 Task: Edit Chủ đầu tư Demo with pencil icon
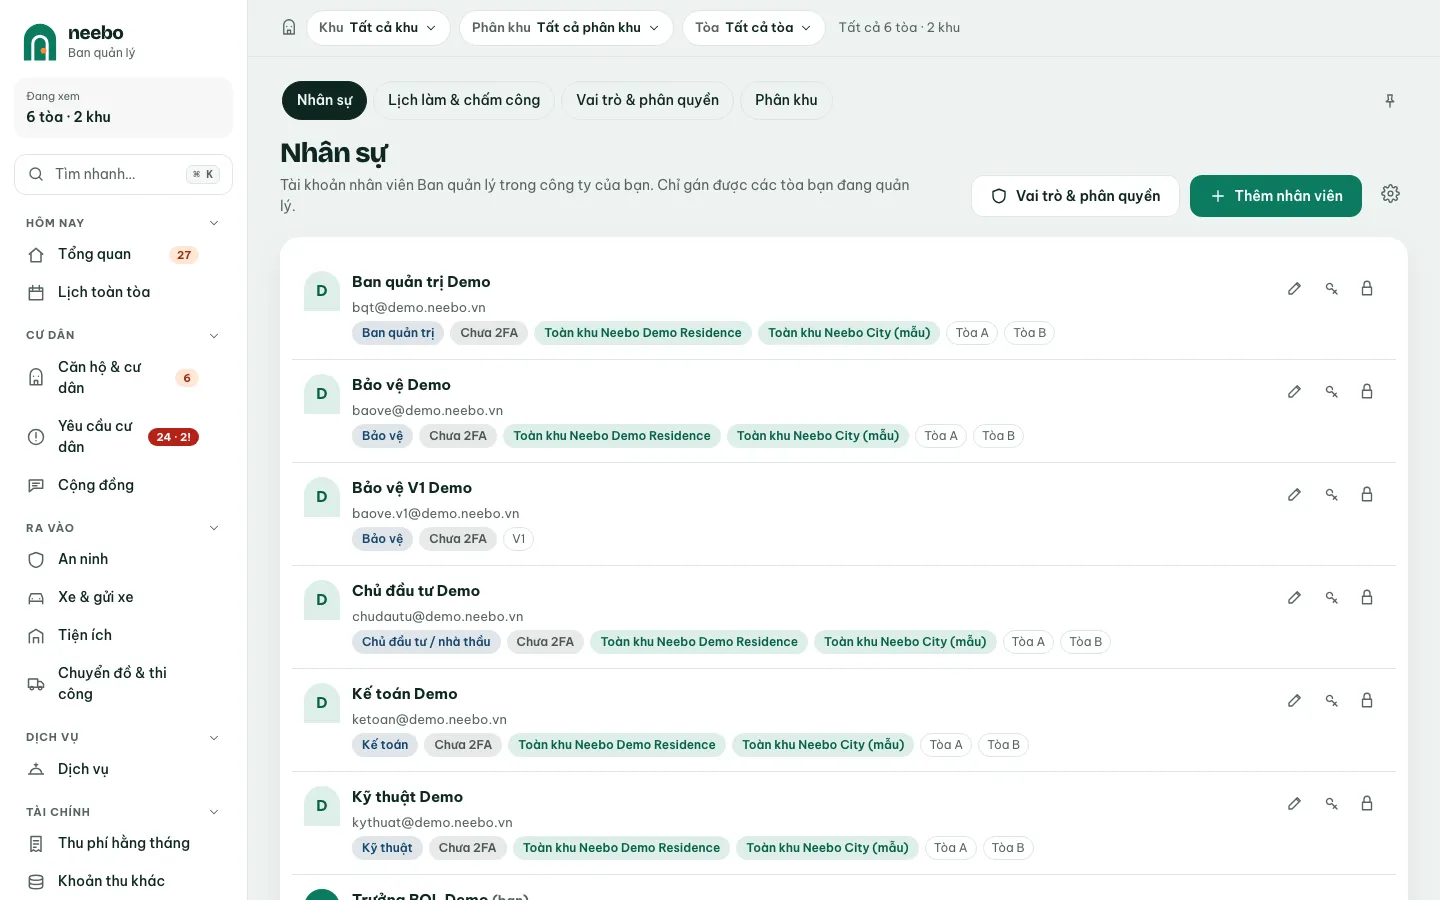click(1294, 598)
